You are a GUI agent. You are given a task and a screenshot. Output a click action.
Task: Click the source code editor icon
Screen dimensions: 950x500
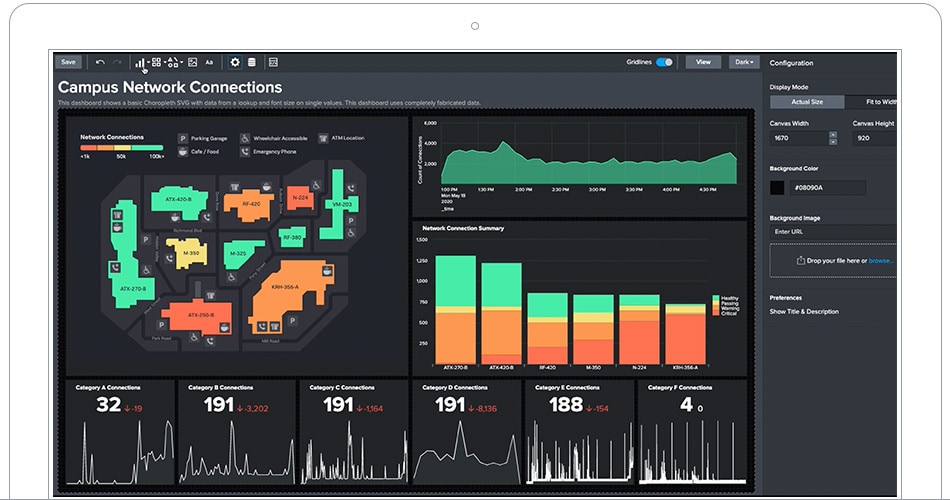pyautogui.click(x=273, y=62)
